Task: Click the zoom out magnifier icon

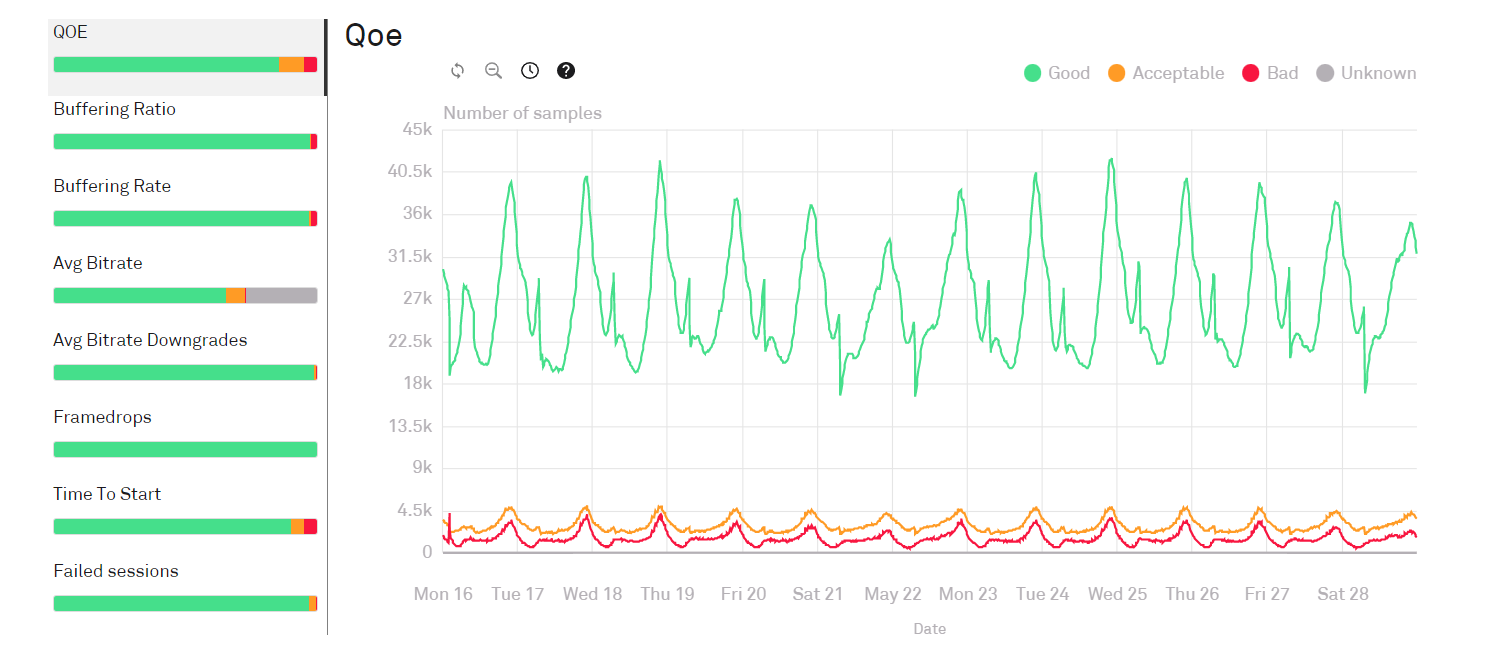Action: [493, 70]
